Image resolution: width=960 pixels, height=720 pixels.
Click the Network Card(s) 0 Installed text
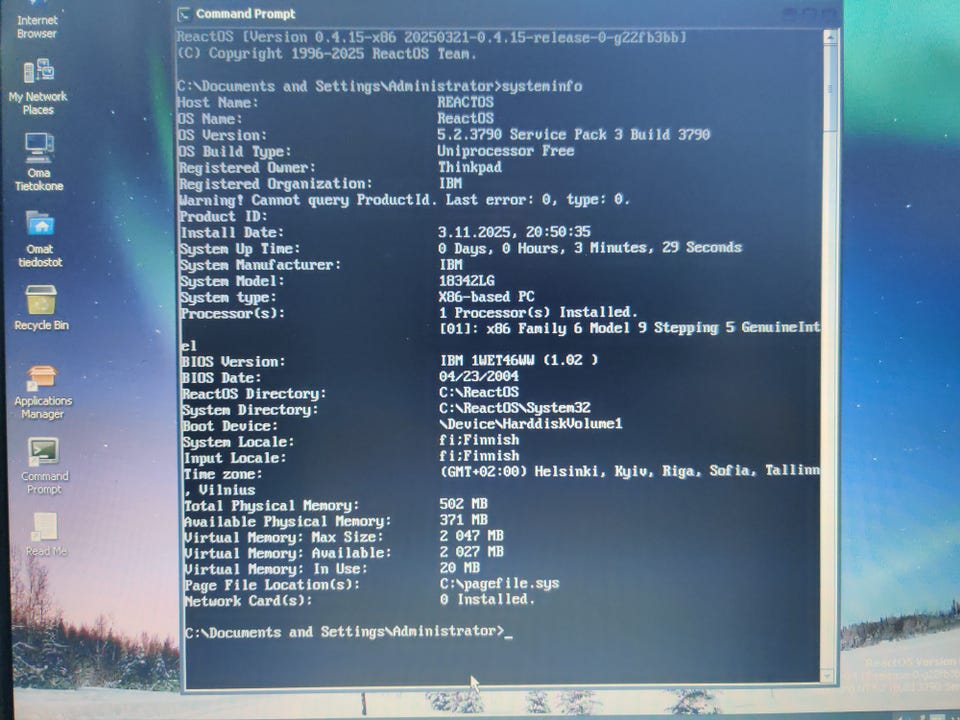(487, 599)
